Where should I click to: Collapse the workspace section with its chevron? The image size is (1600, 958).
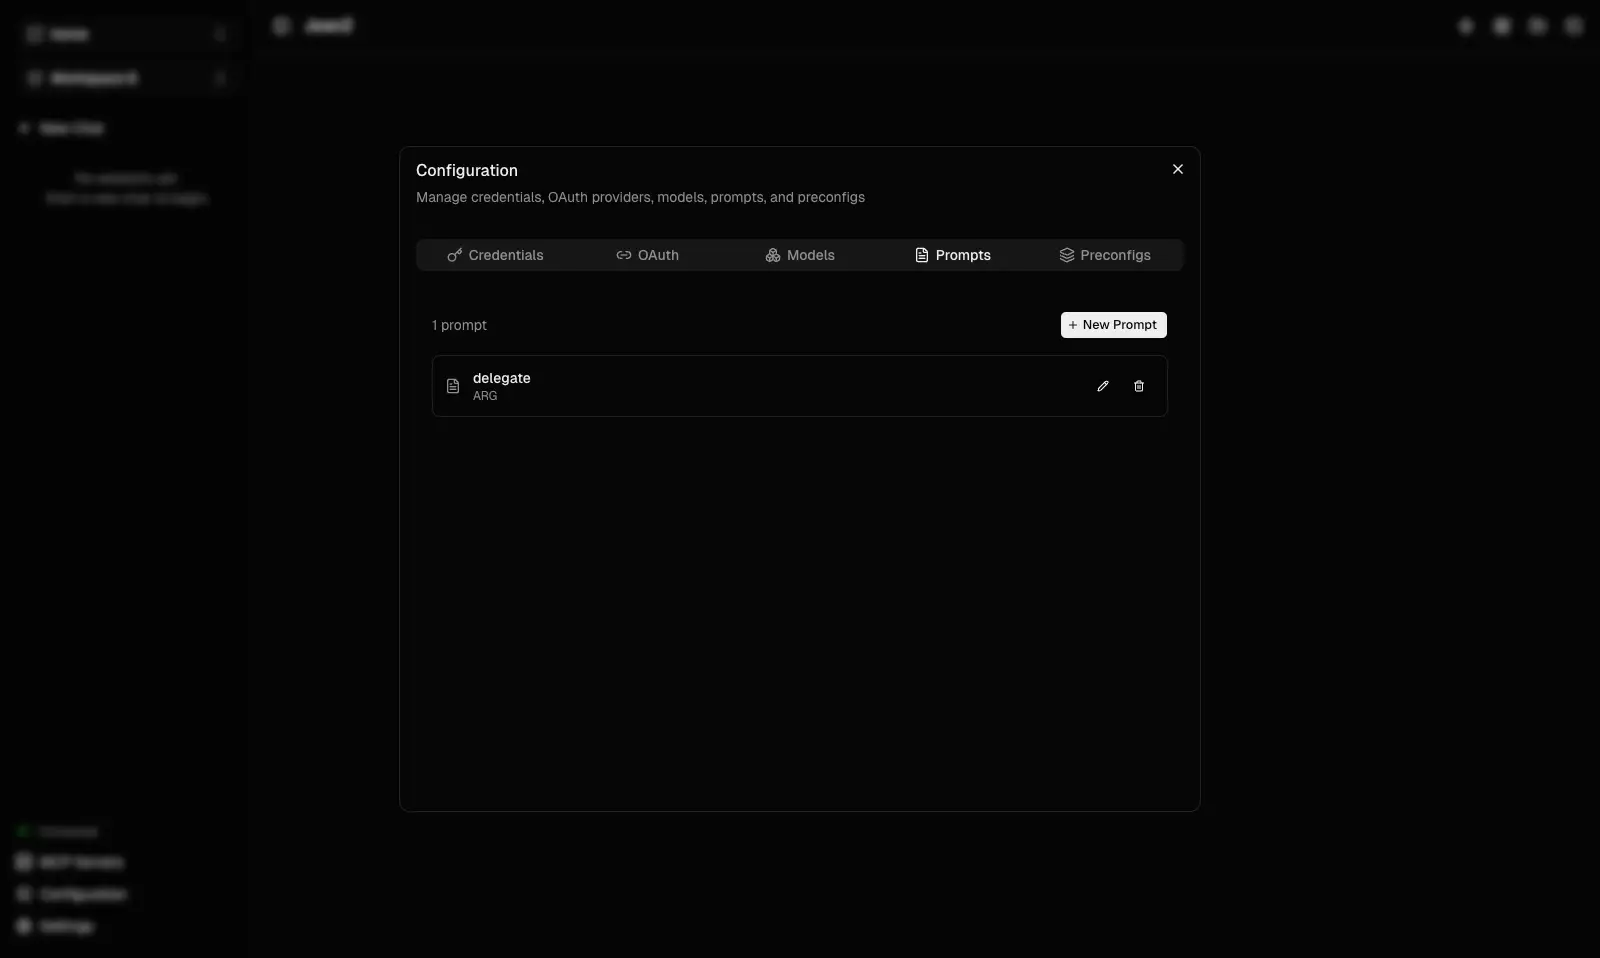pyautogui.click(x=221, y=78)
